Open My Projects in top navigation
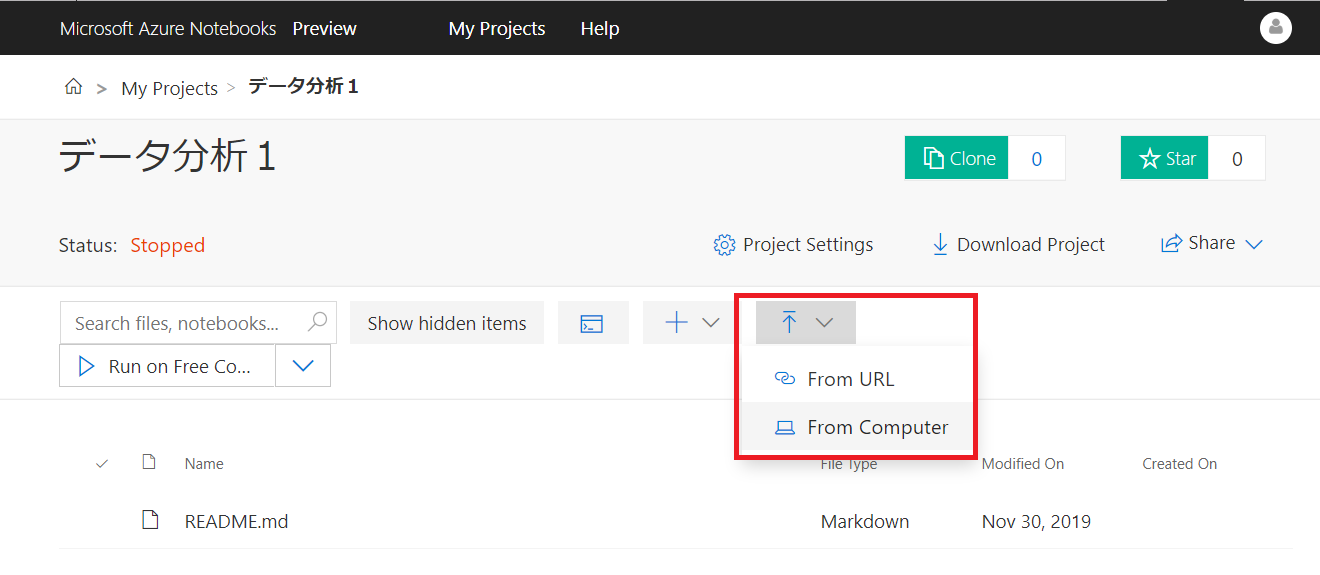This screenshot has width=1320, height=575. click(x=497, y=29)
